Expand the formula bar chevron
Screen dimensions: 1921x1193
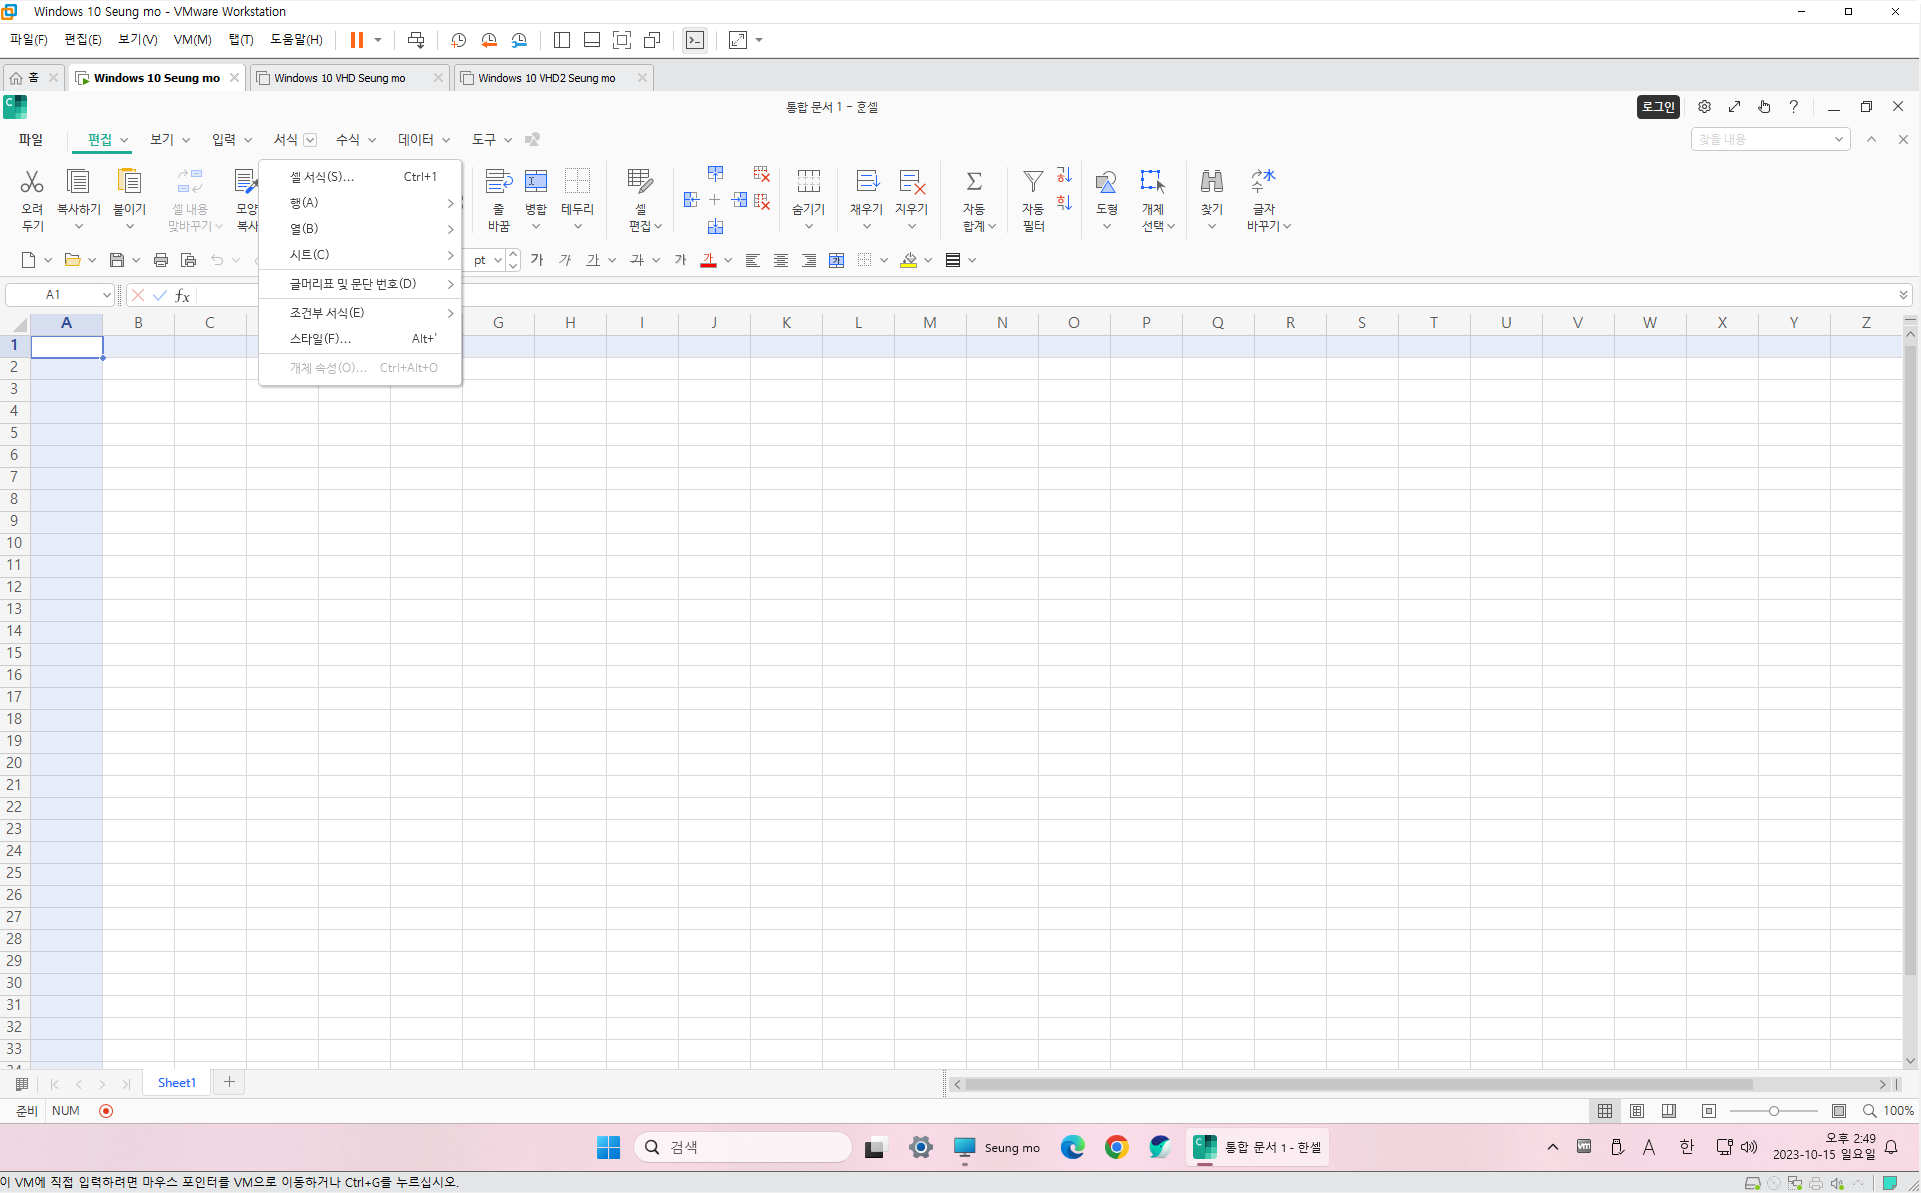pyautogui.click(x=1902, y=295)
